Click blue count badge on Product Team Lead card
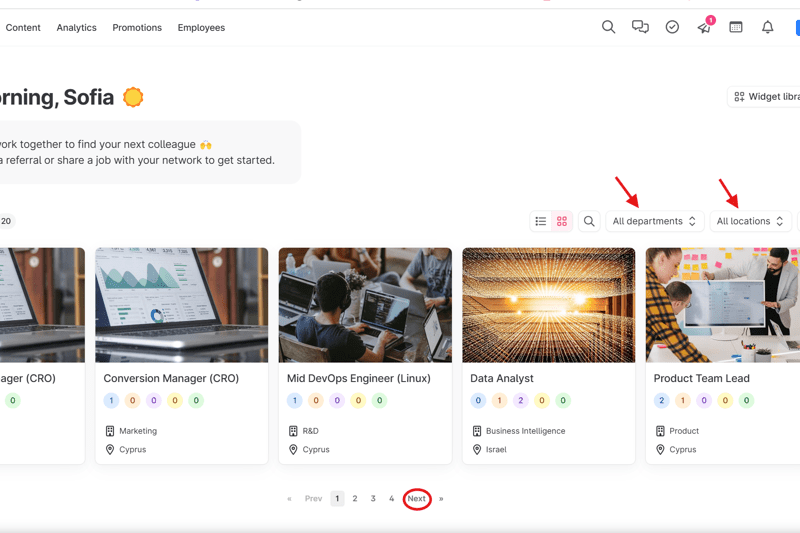The height and width of the screenshot is (533, 800). pyautogui.click(x=661, y=400)
